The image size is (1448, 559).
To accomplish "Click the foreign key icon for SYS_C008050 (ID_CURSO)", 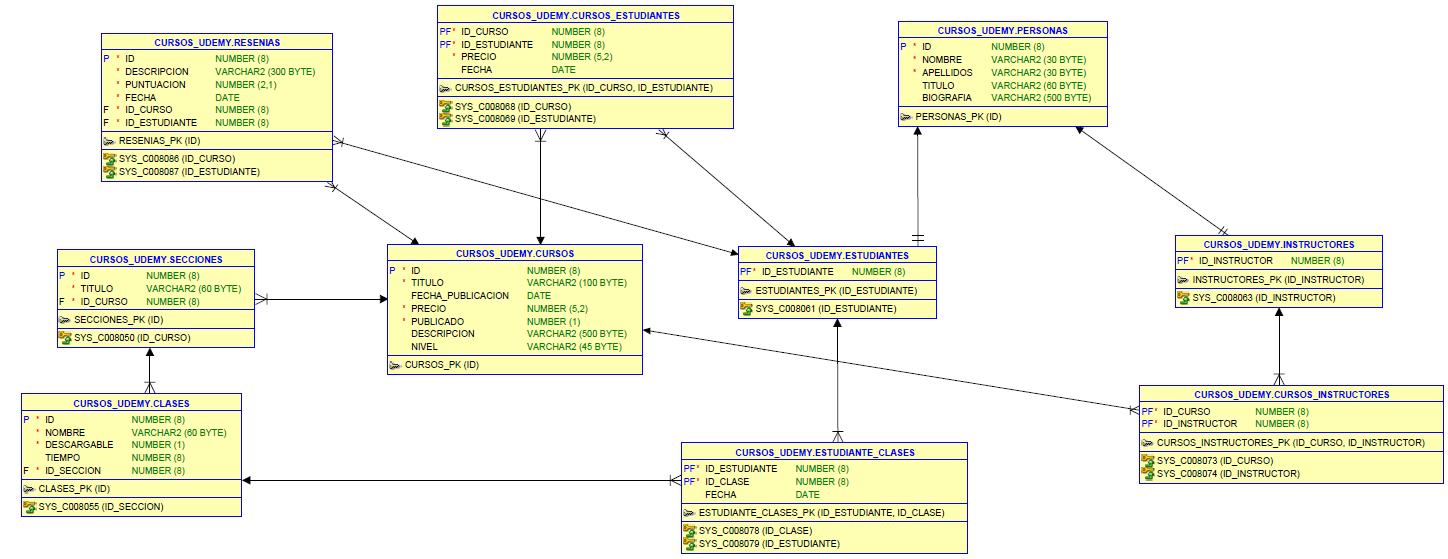I will [x=66, y=338].
